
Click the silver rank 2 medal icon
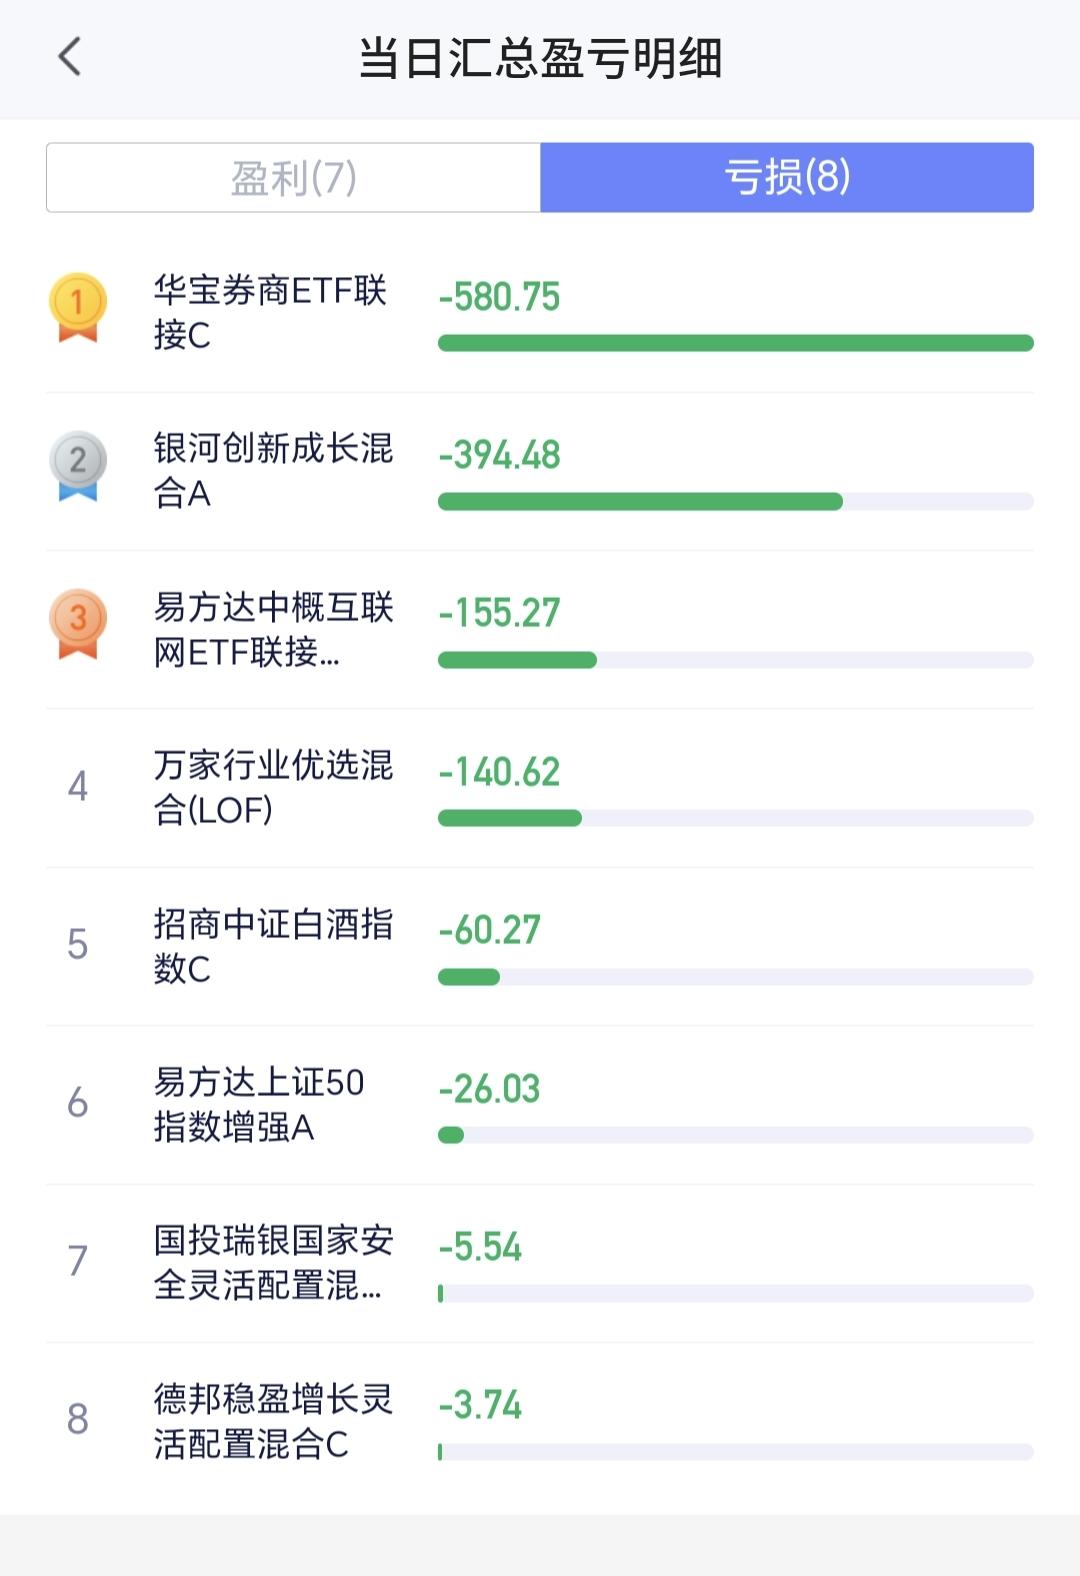click(78, 466)
